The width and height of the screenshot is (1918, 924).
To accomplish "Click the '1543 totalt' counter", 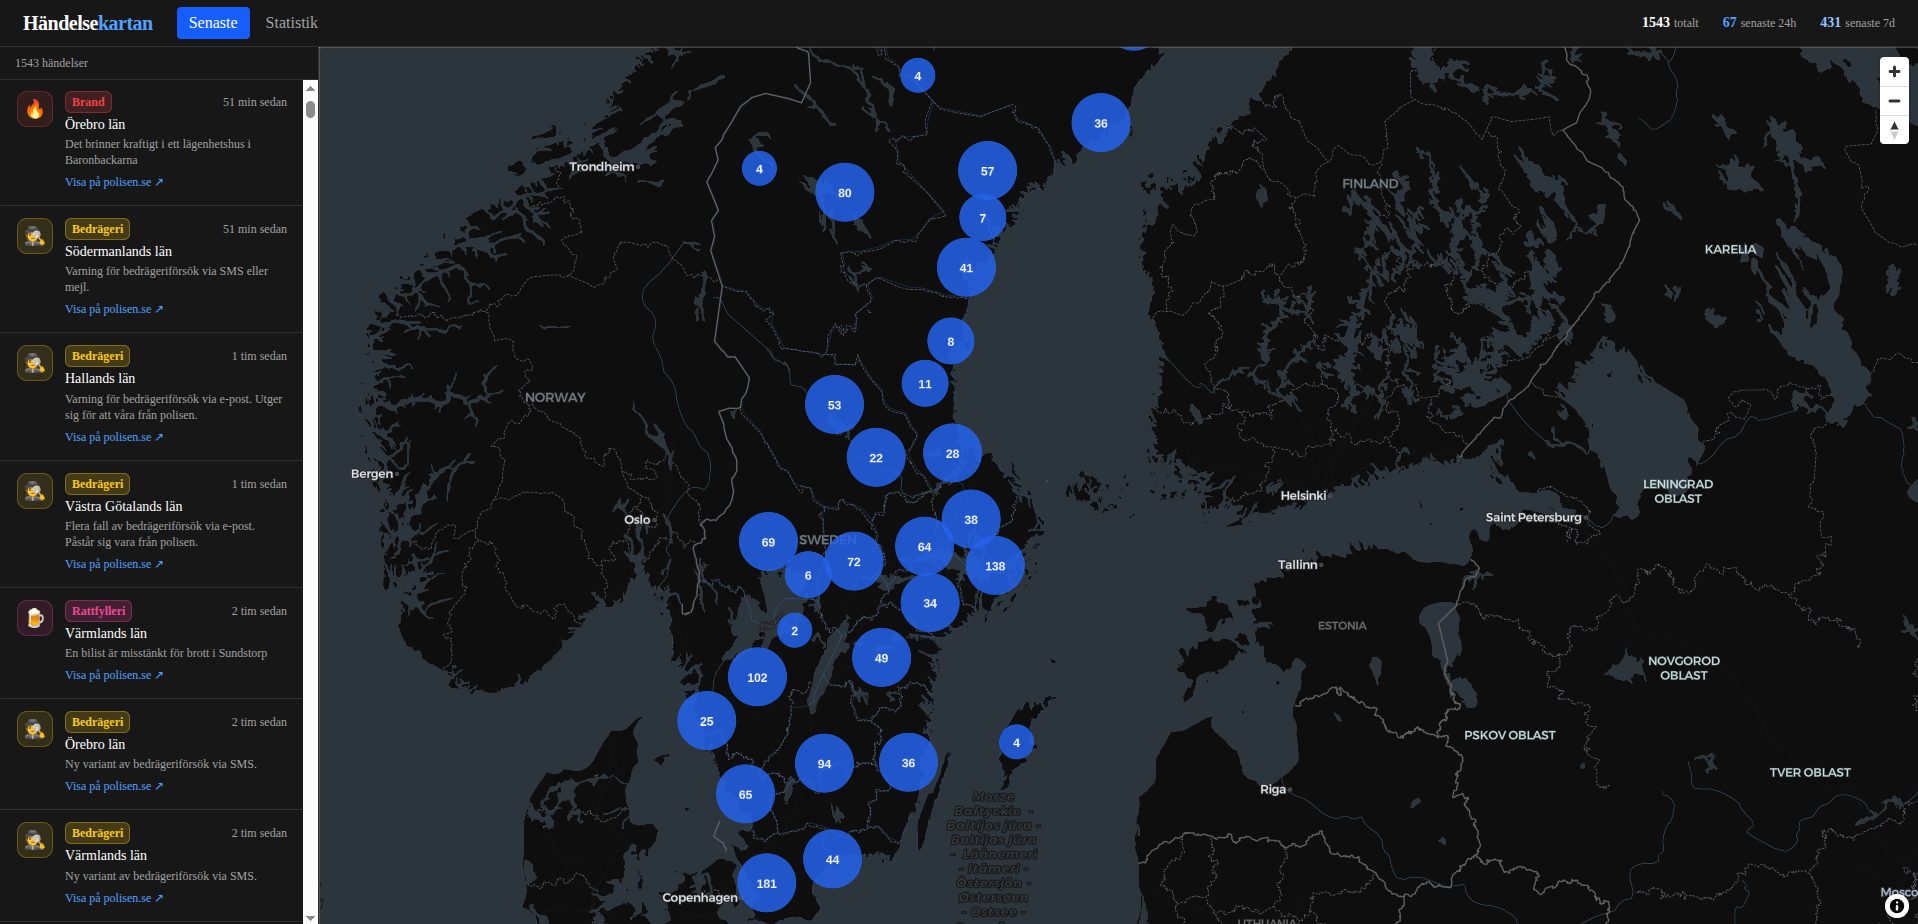I will (1670, 23).
